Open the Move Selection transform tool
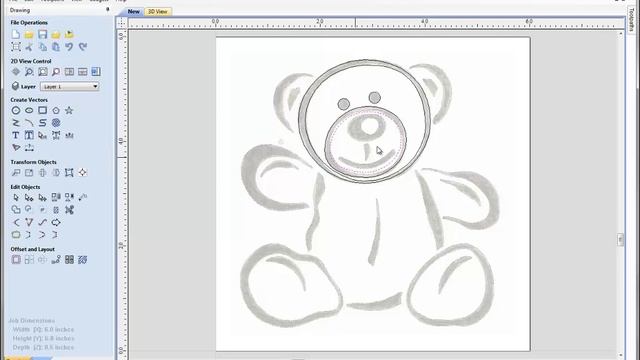640x360 pixels. pyautogui.click(x=16, y=172)
